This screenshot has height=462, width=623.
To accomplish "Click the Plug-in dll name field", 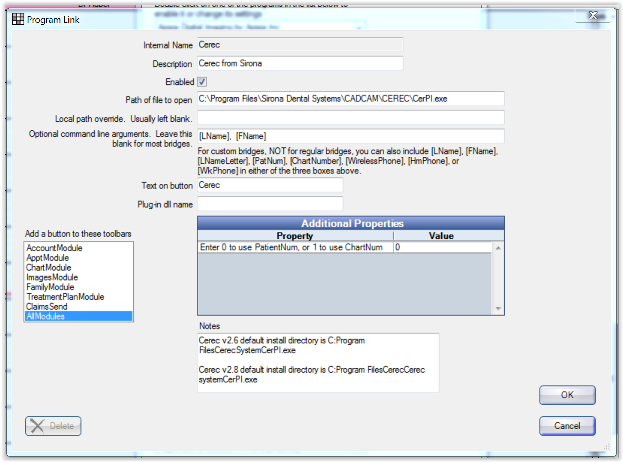I will tap(270, 204).
